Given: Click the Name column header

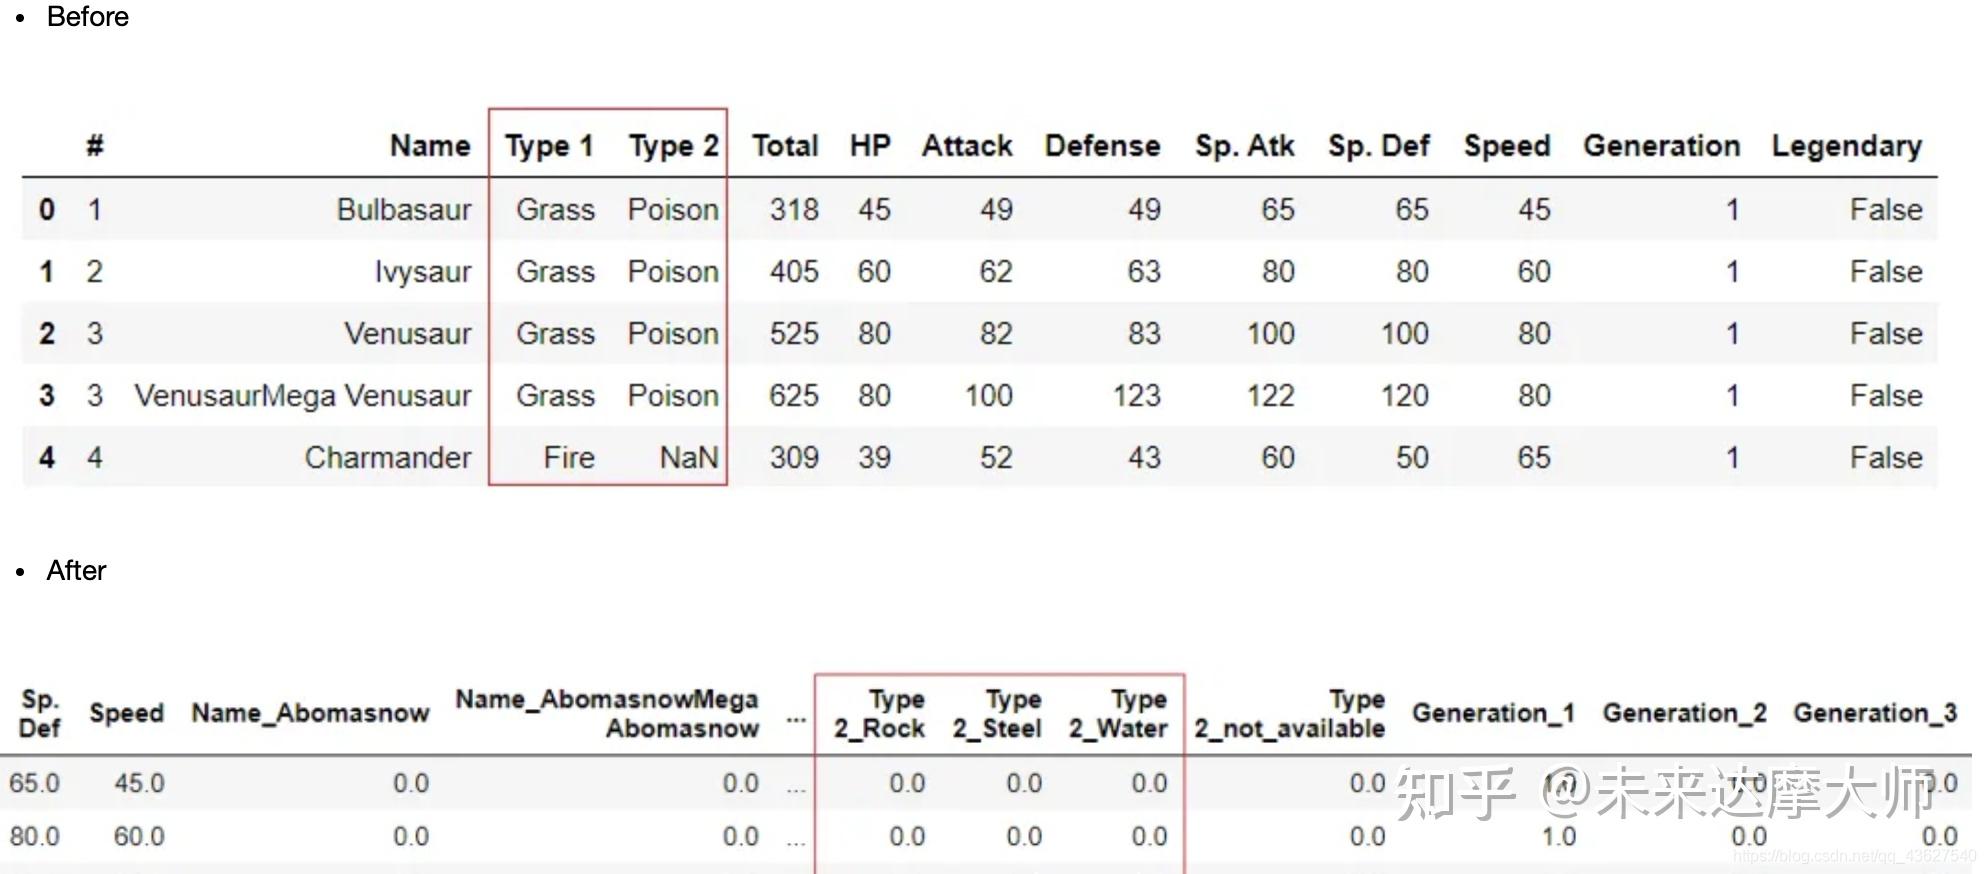Looking at the screenshot, I should [x=429, y=146].
